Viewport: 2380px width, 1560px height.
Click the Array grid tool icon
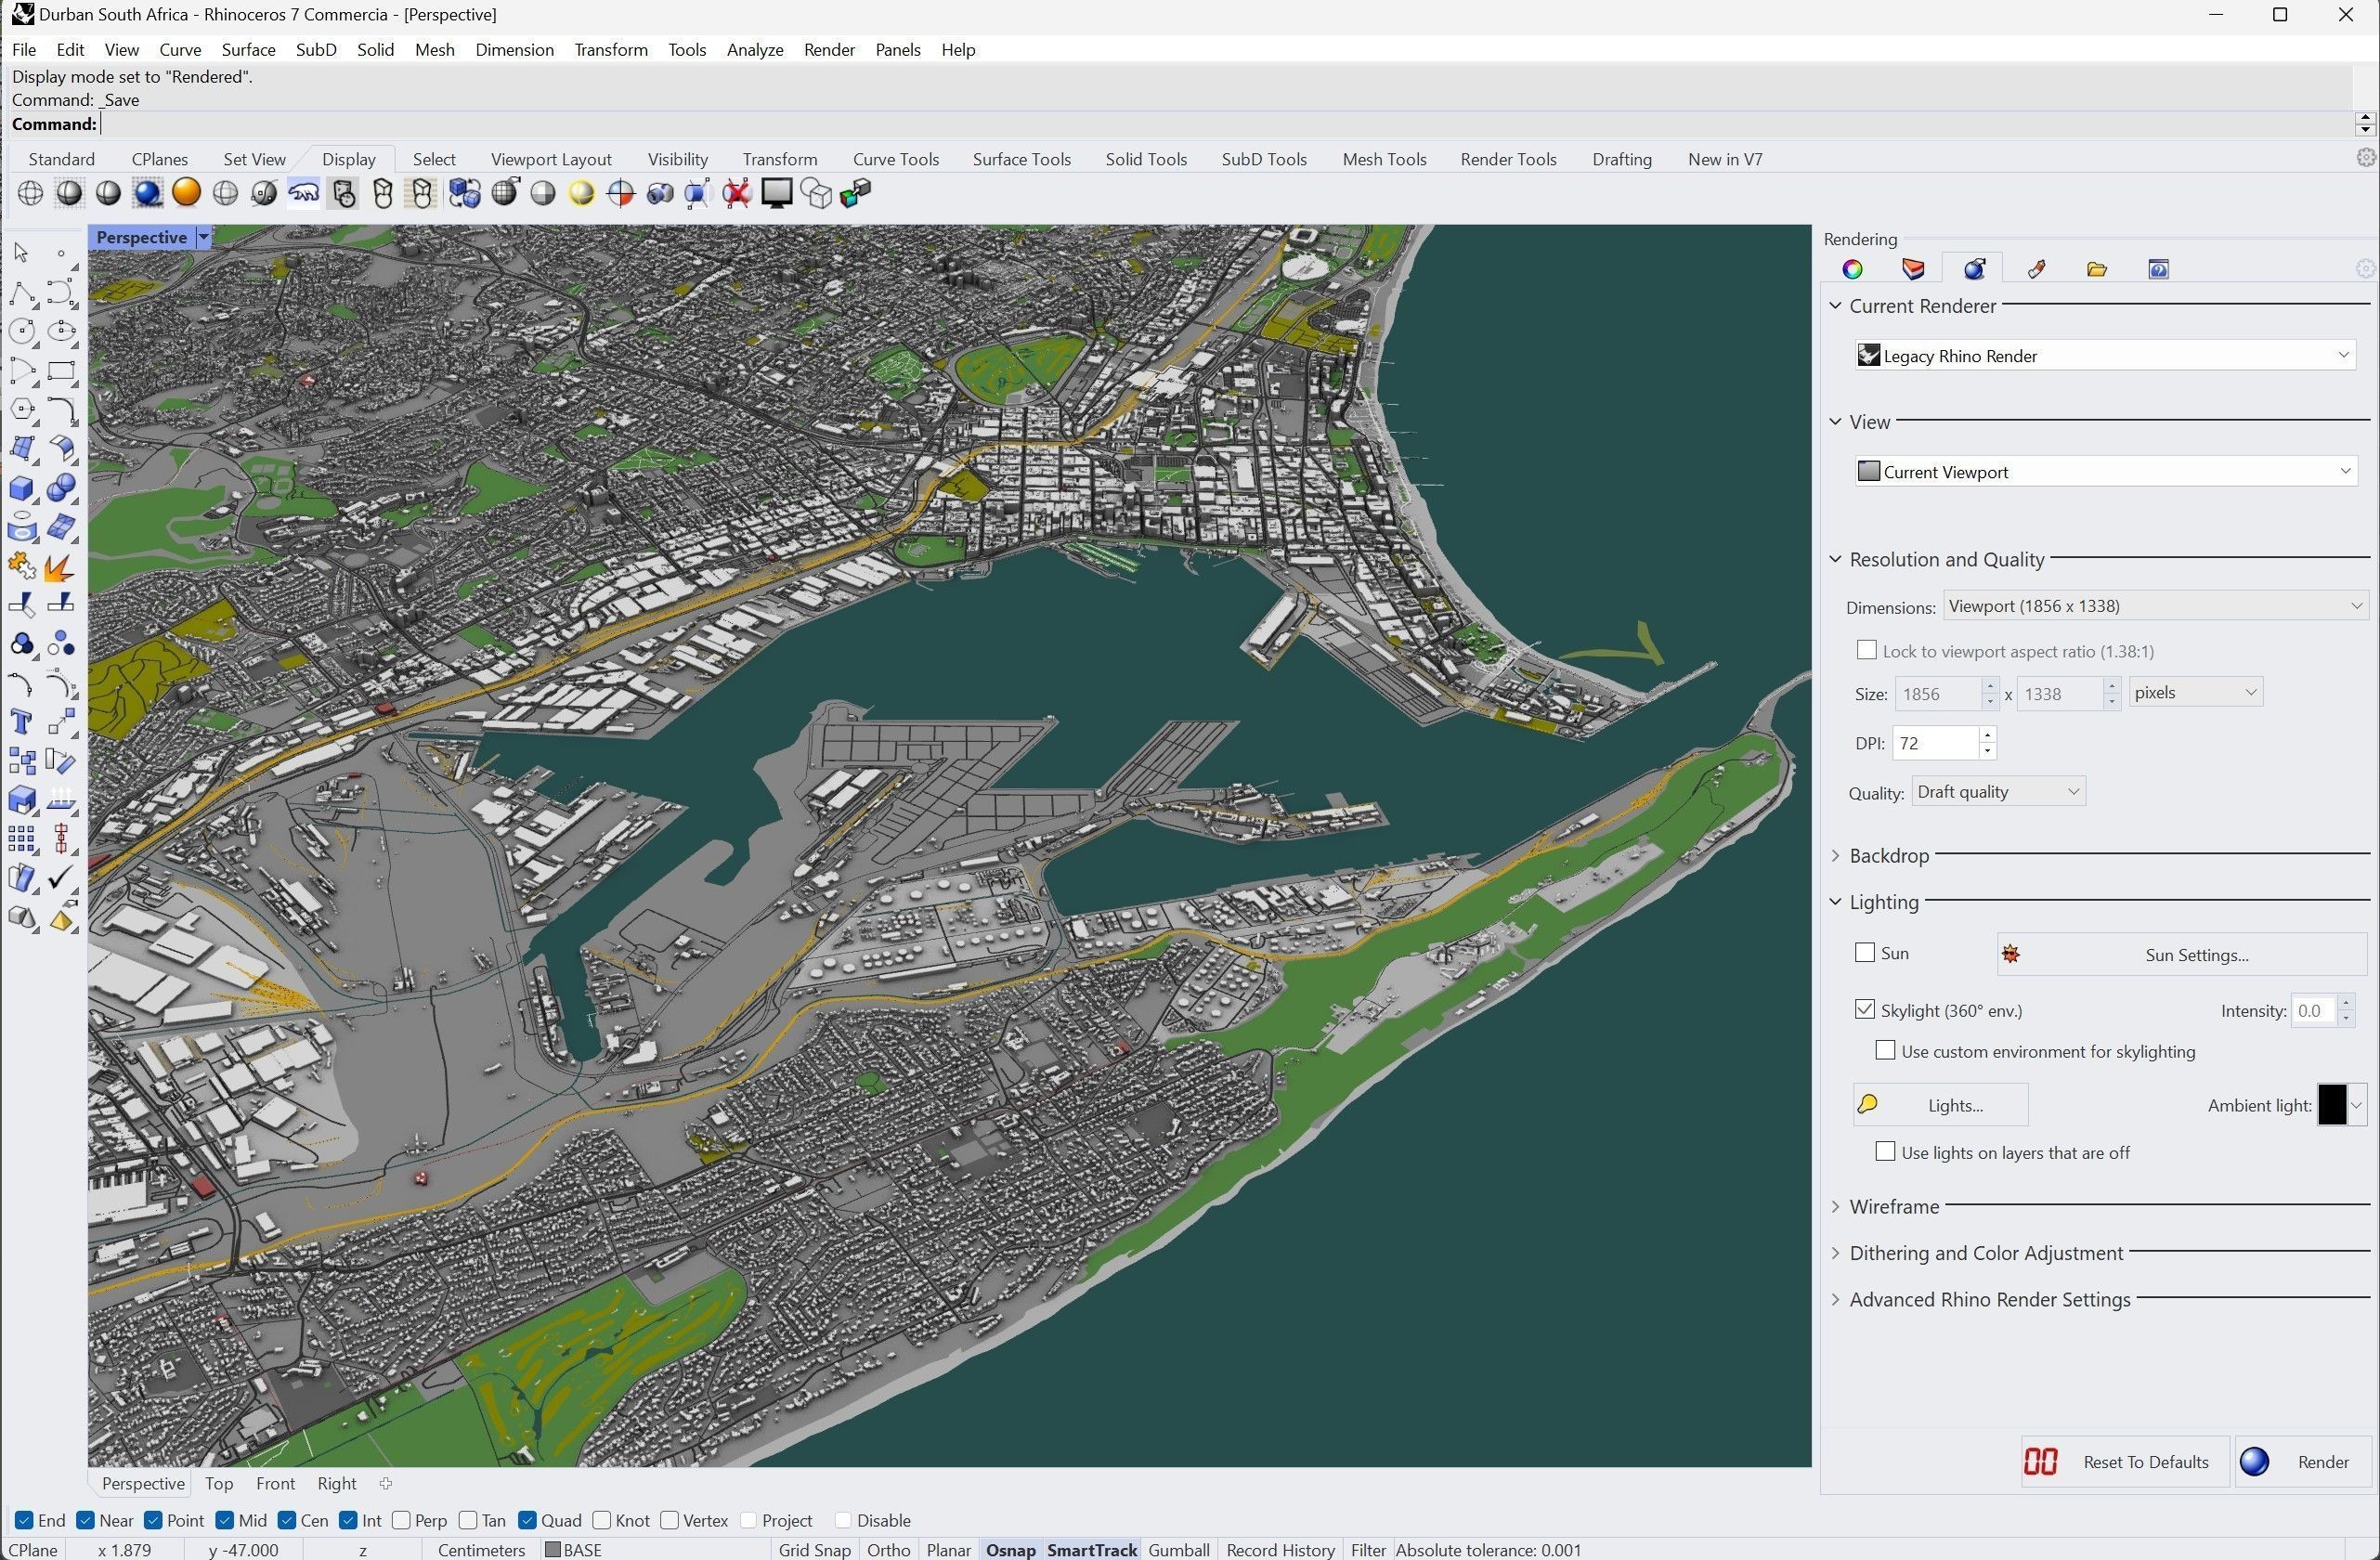(x=22, y=840)
